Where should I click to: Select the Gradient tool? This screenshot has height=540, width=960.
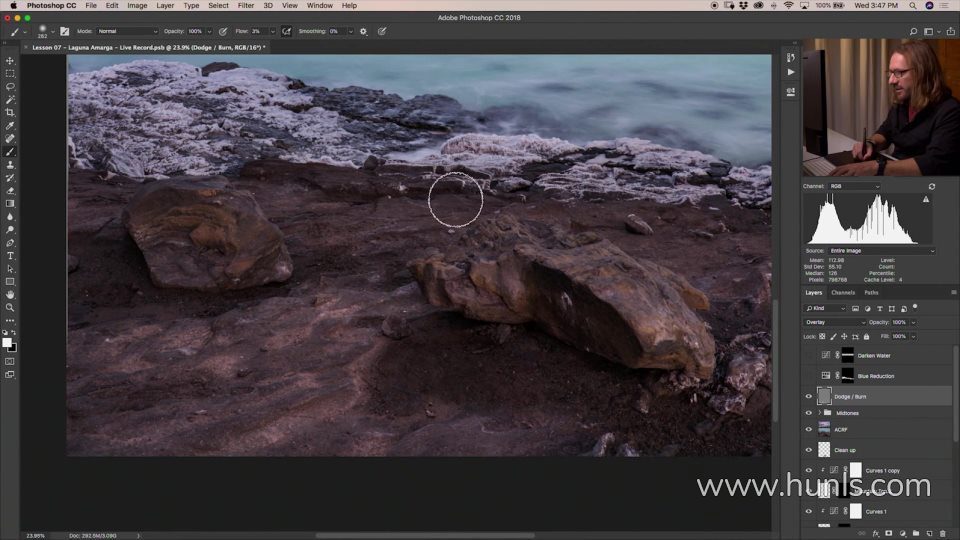(x=10, y=203)
